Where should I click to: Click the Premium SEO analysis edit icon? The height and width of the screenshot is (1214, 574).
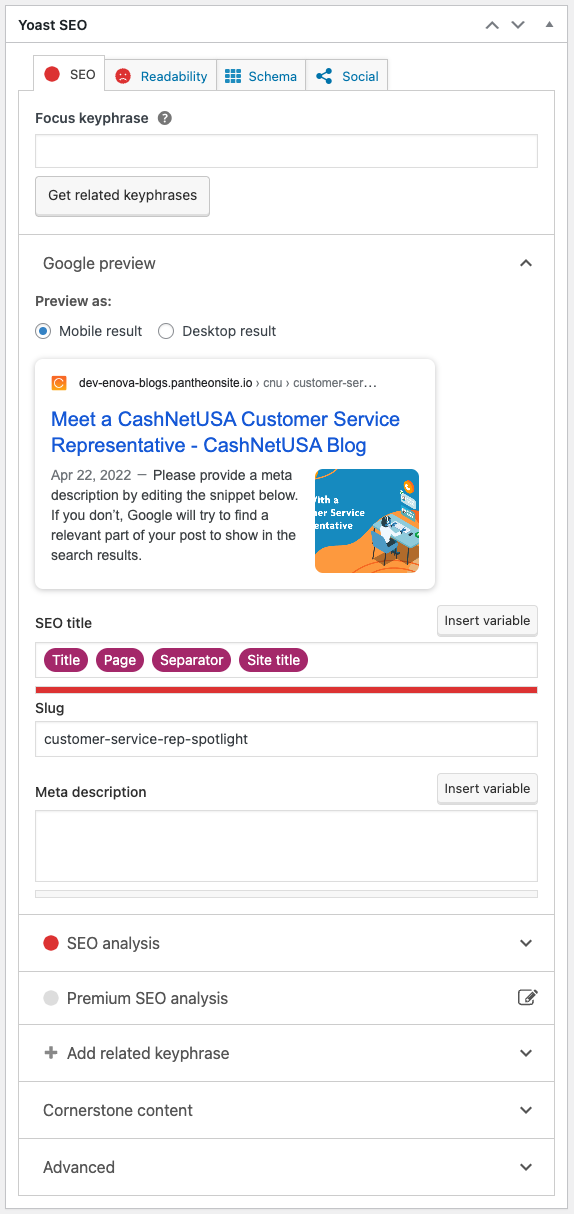tap(528, 997)
